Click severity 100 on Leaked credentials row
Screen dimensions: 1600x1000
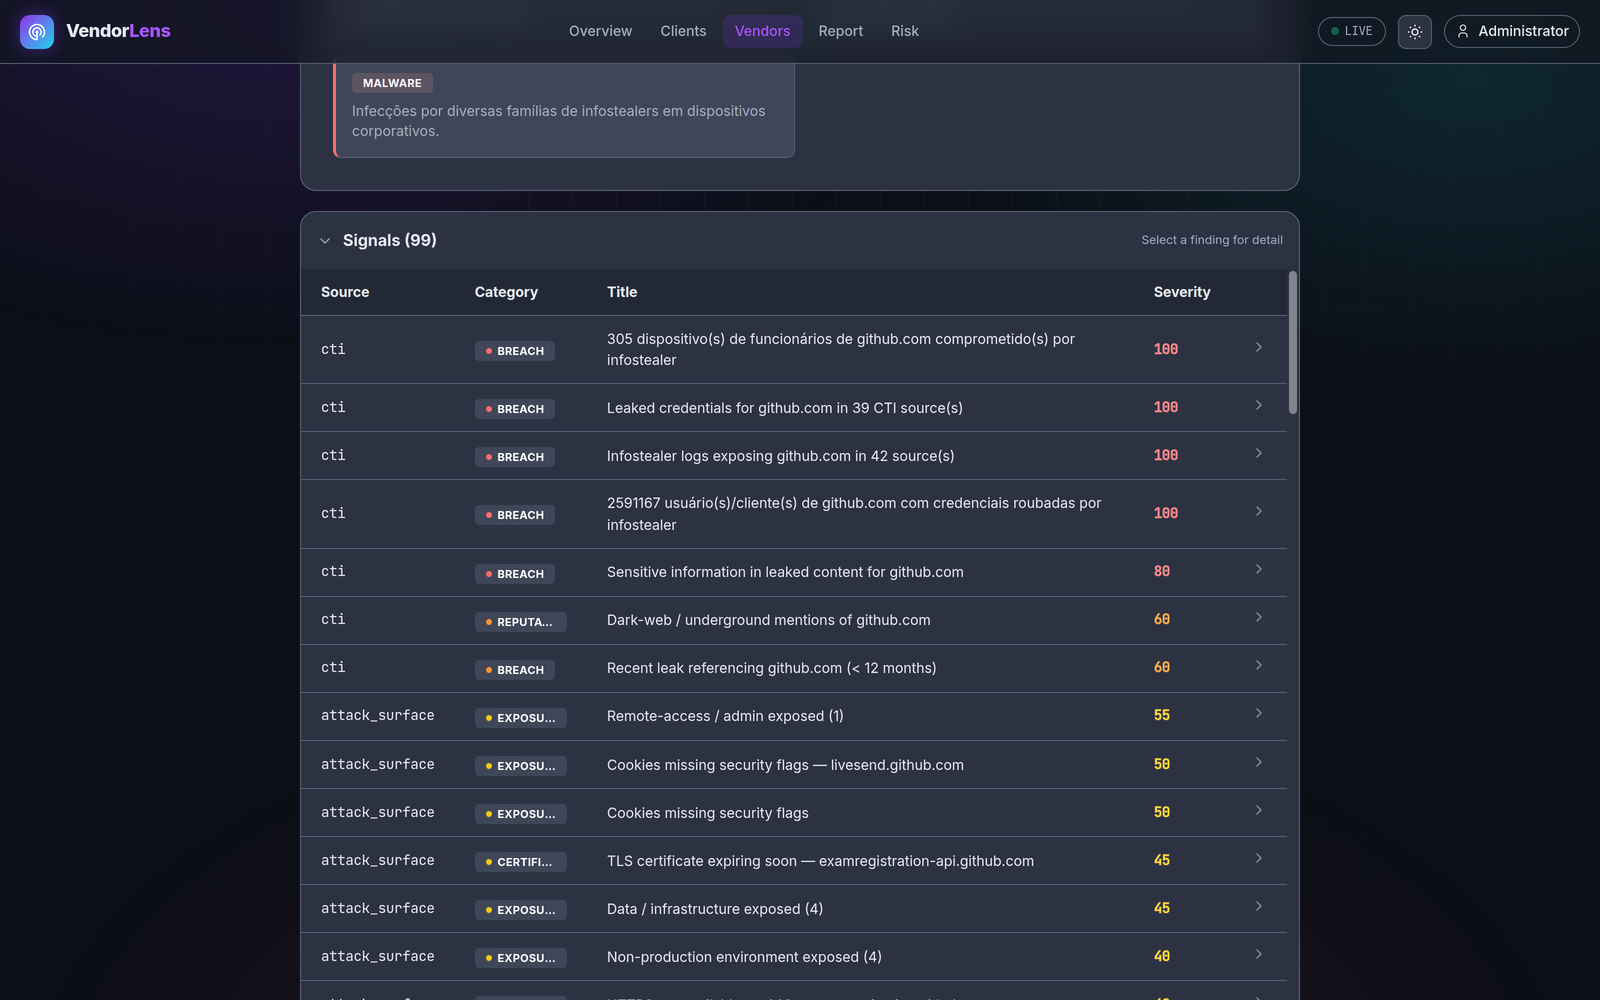coord(1166,408)
